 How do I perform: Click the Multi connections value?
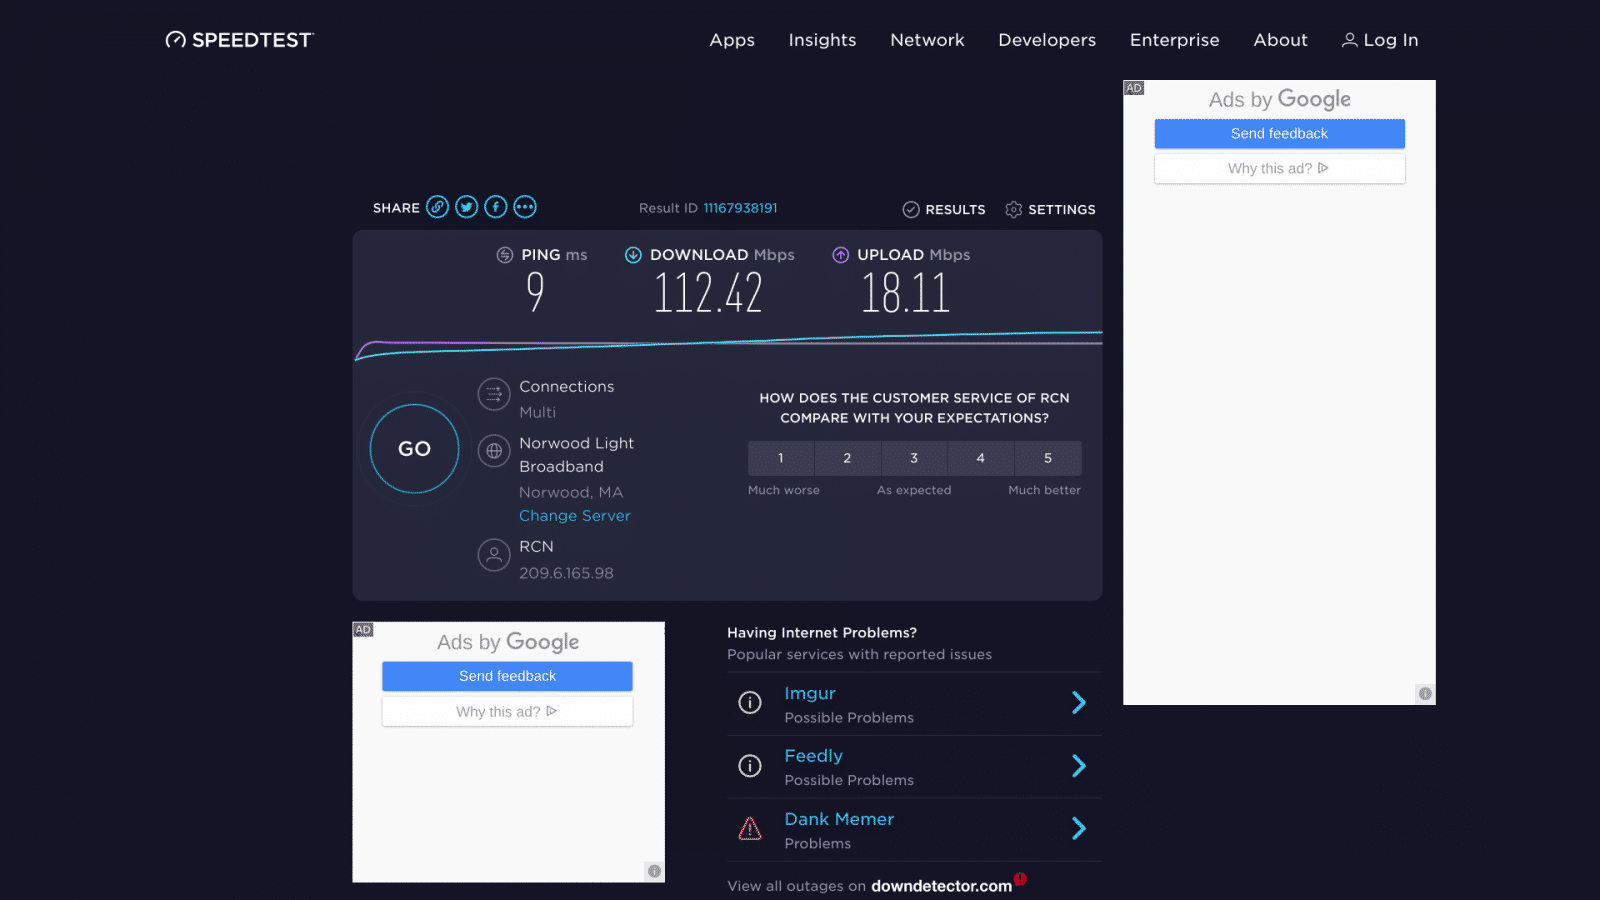point(537,412)
